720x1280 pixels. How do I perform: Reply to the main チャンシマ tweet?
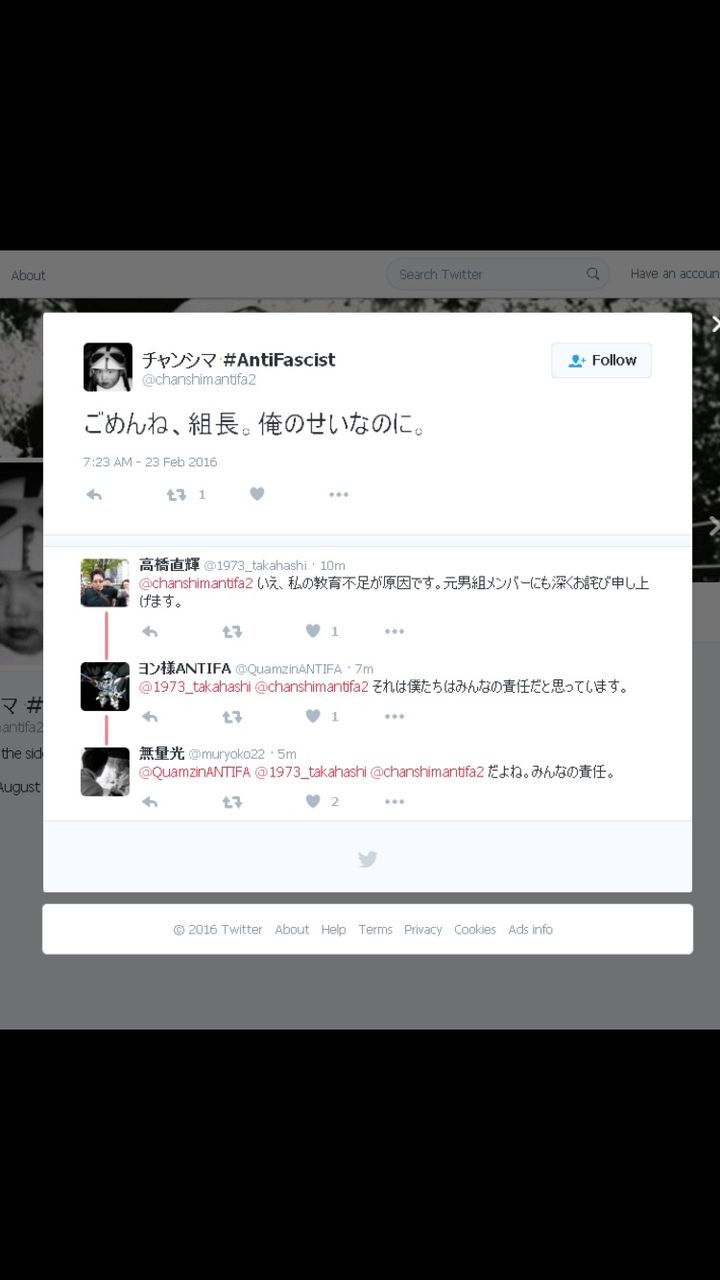tap(94, 494)
